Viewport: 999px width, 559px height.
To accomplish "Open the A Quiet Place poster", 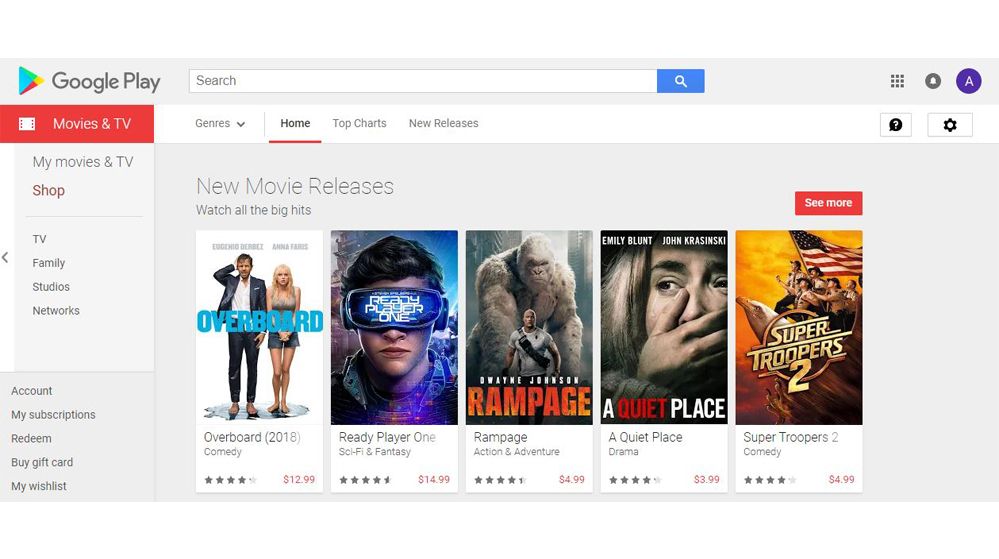I will click(x=664, y=328).
